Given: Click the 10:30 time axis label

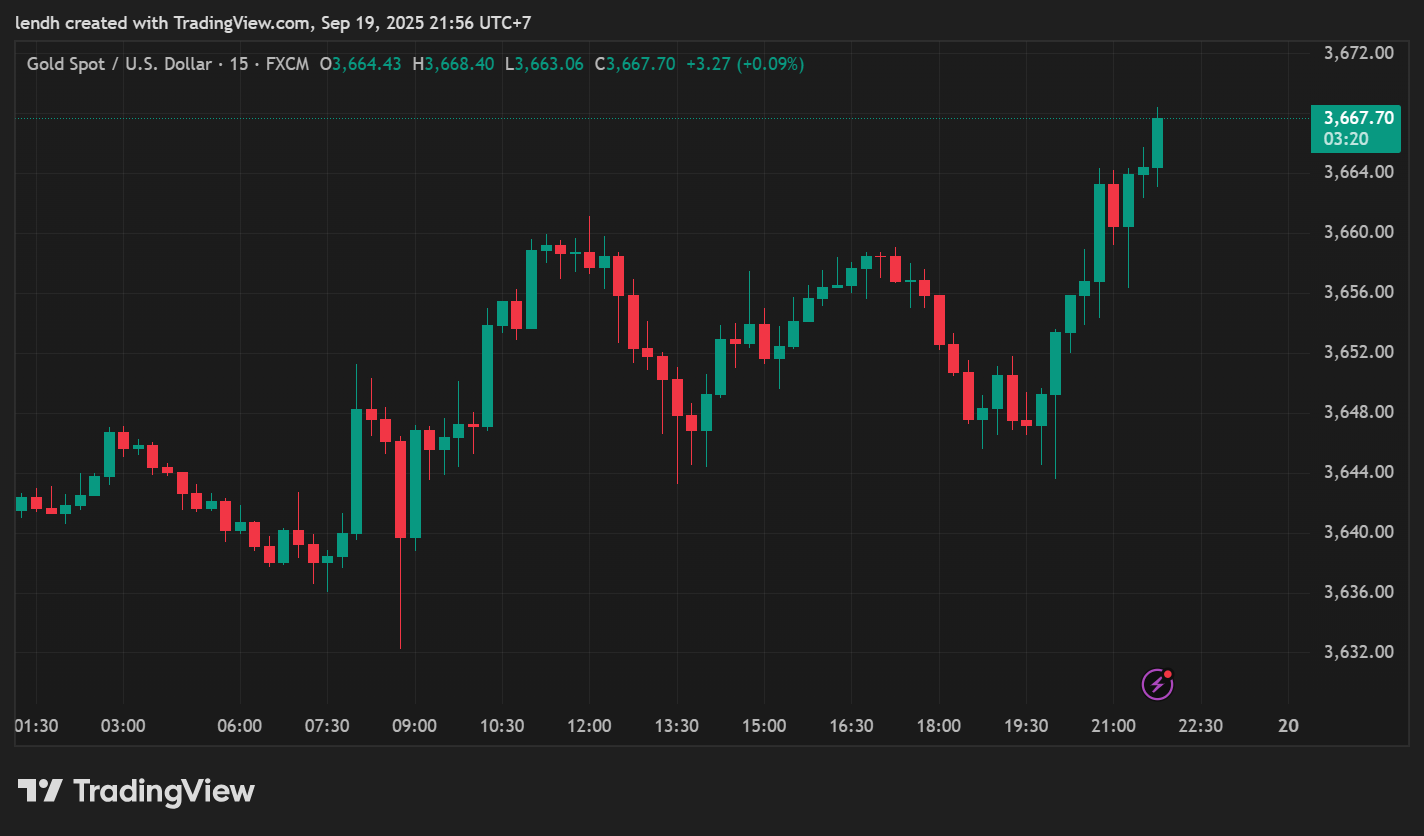Looking at the screenshot, I should [502, 726].
